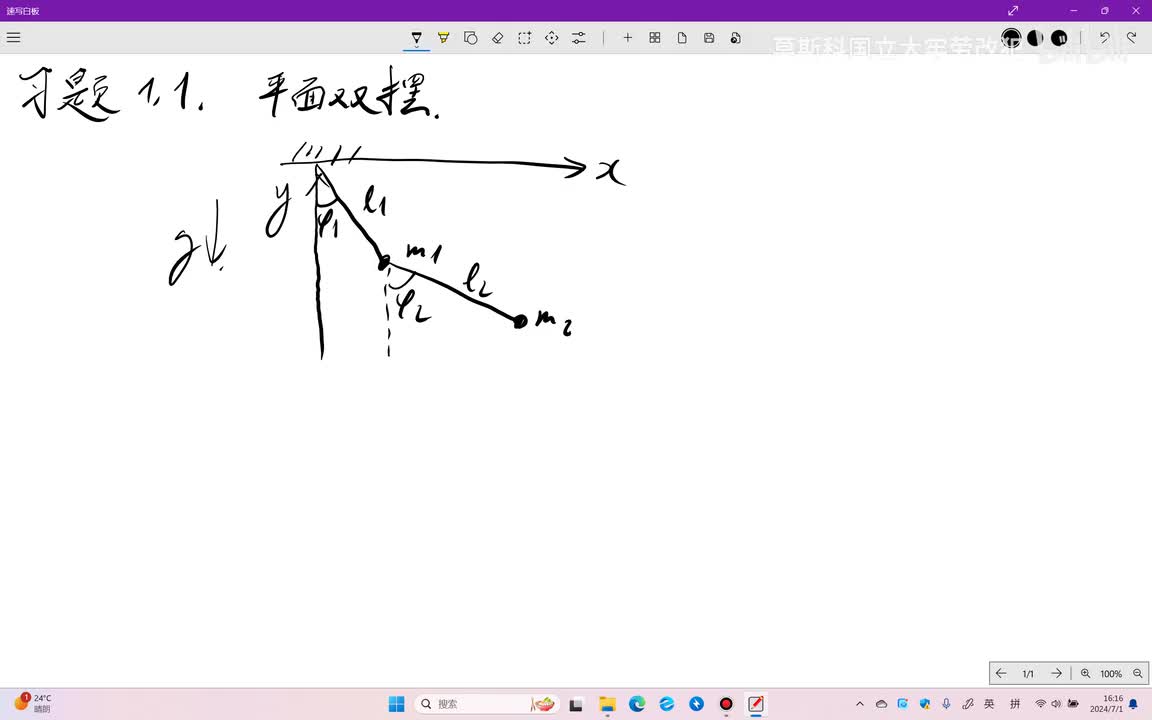The width and height of the screenshot is (1152, 720).
Task: Click the 1/1 page indicator
Action: (1028, 674)
